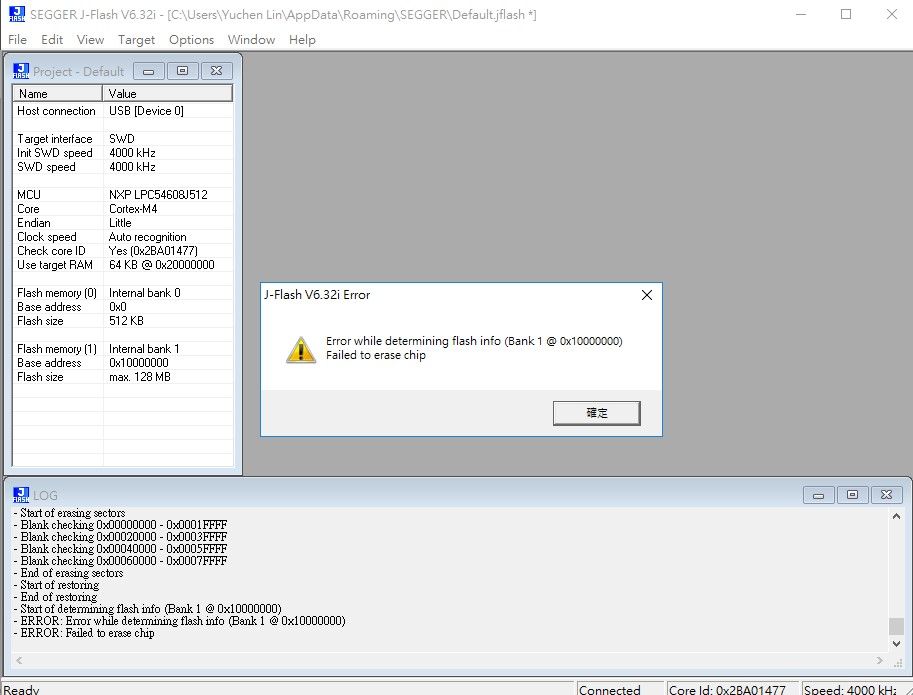Click the Name column header
913x695 pixels.
click(58, 93)
